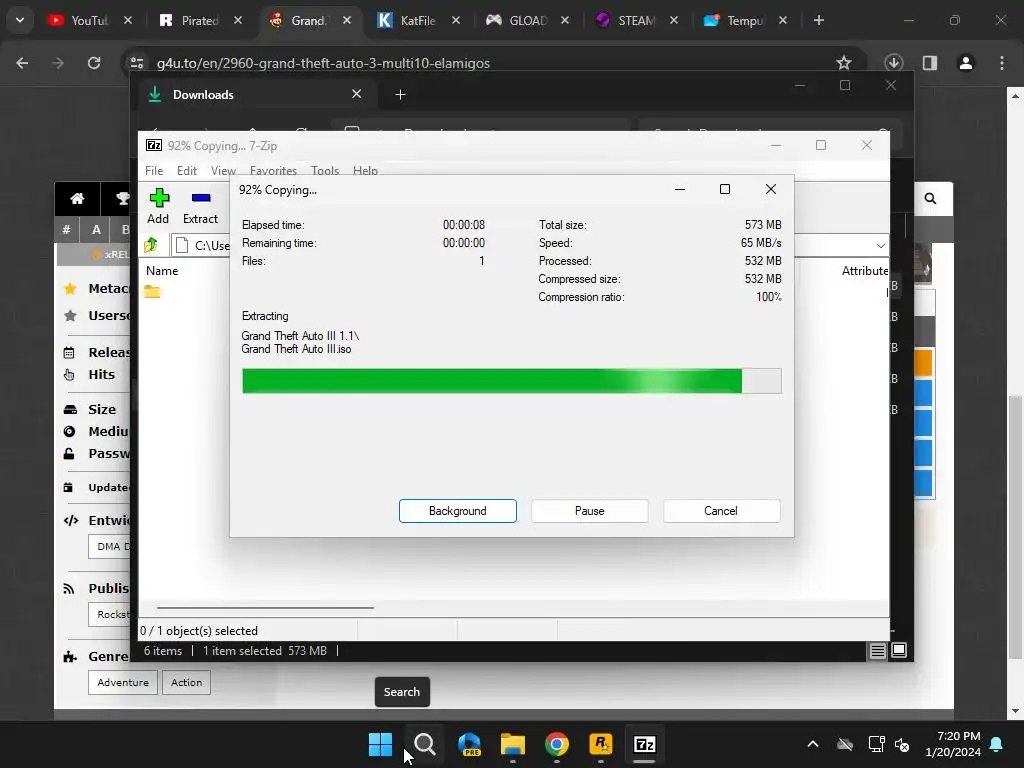1024x768 pixels.
Task: Expand the 7-Zip path dropdown
Action: pyautogui.click(x=880, y=246)
